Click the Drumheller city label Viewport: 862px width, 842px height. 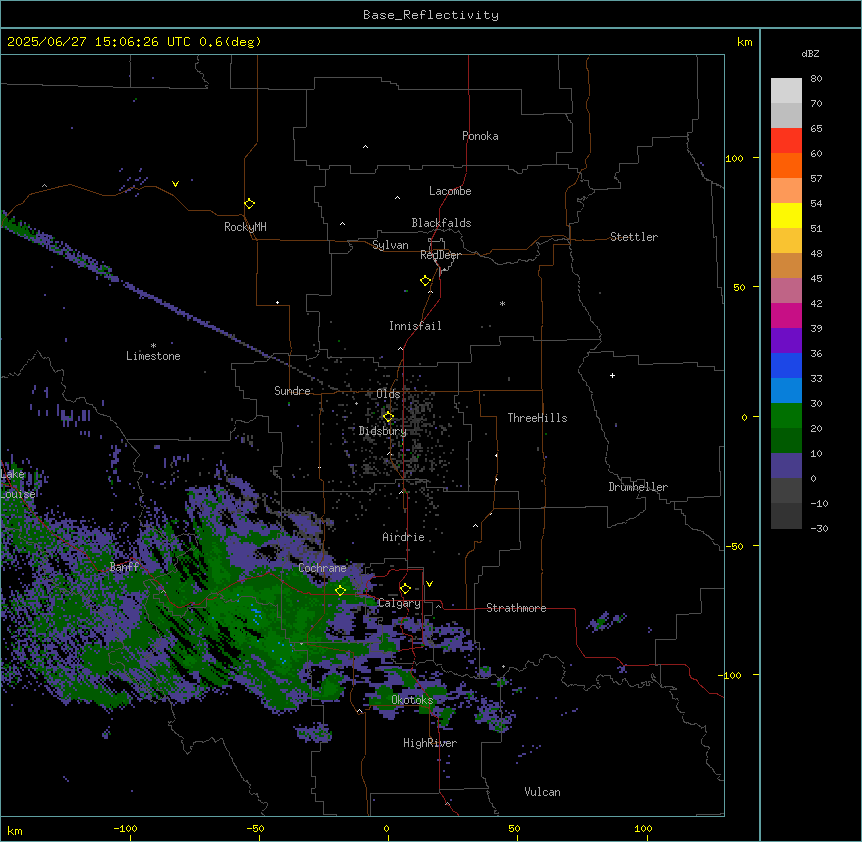[x=638, y=487]
